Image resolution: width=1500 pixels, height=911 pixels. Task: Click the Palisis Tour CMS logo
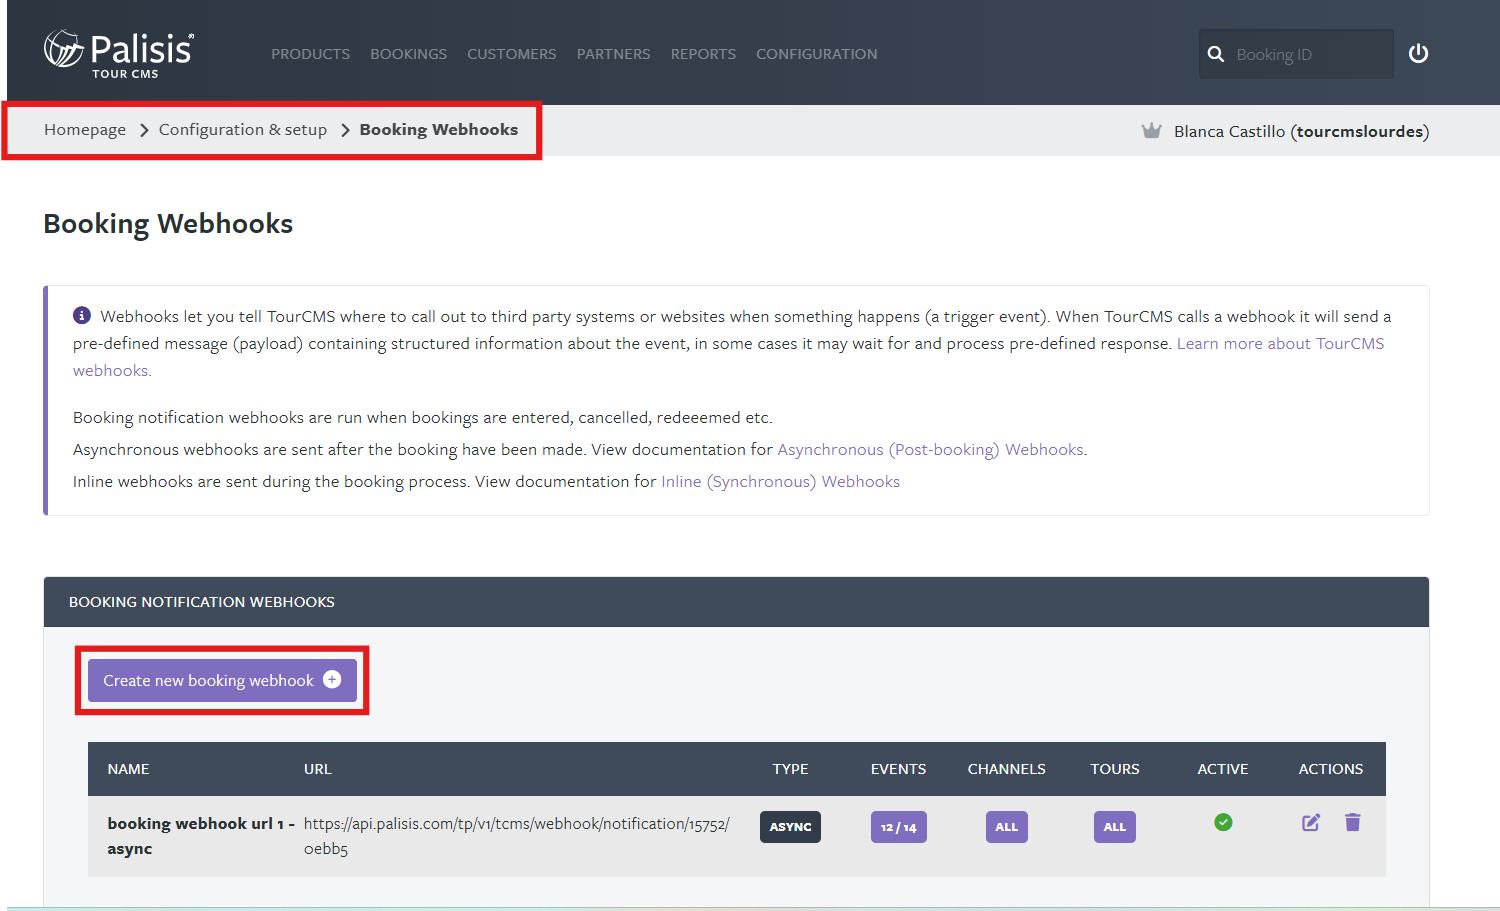tap(118, 54)
